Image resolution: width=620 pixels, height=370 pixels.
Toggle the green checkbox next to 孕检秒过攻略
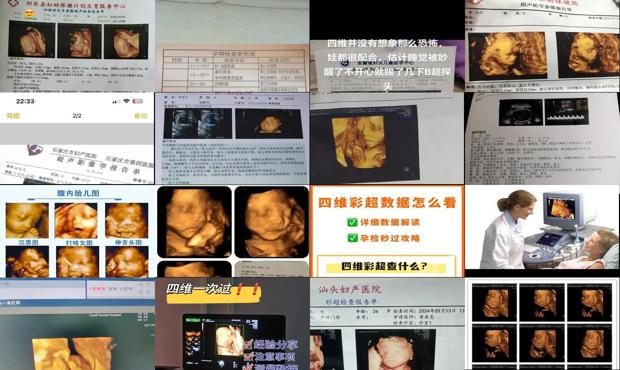click(x=352, y=238)
